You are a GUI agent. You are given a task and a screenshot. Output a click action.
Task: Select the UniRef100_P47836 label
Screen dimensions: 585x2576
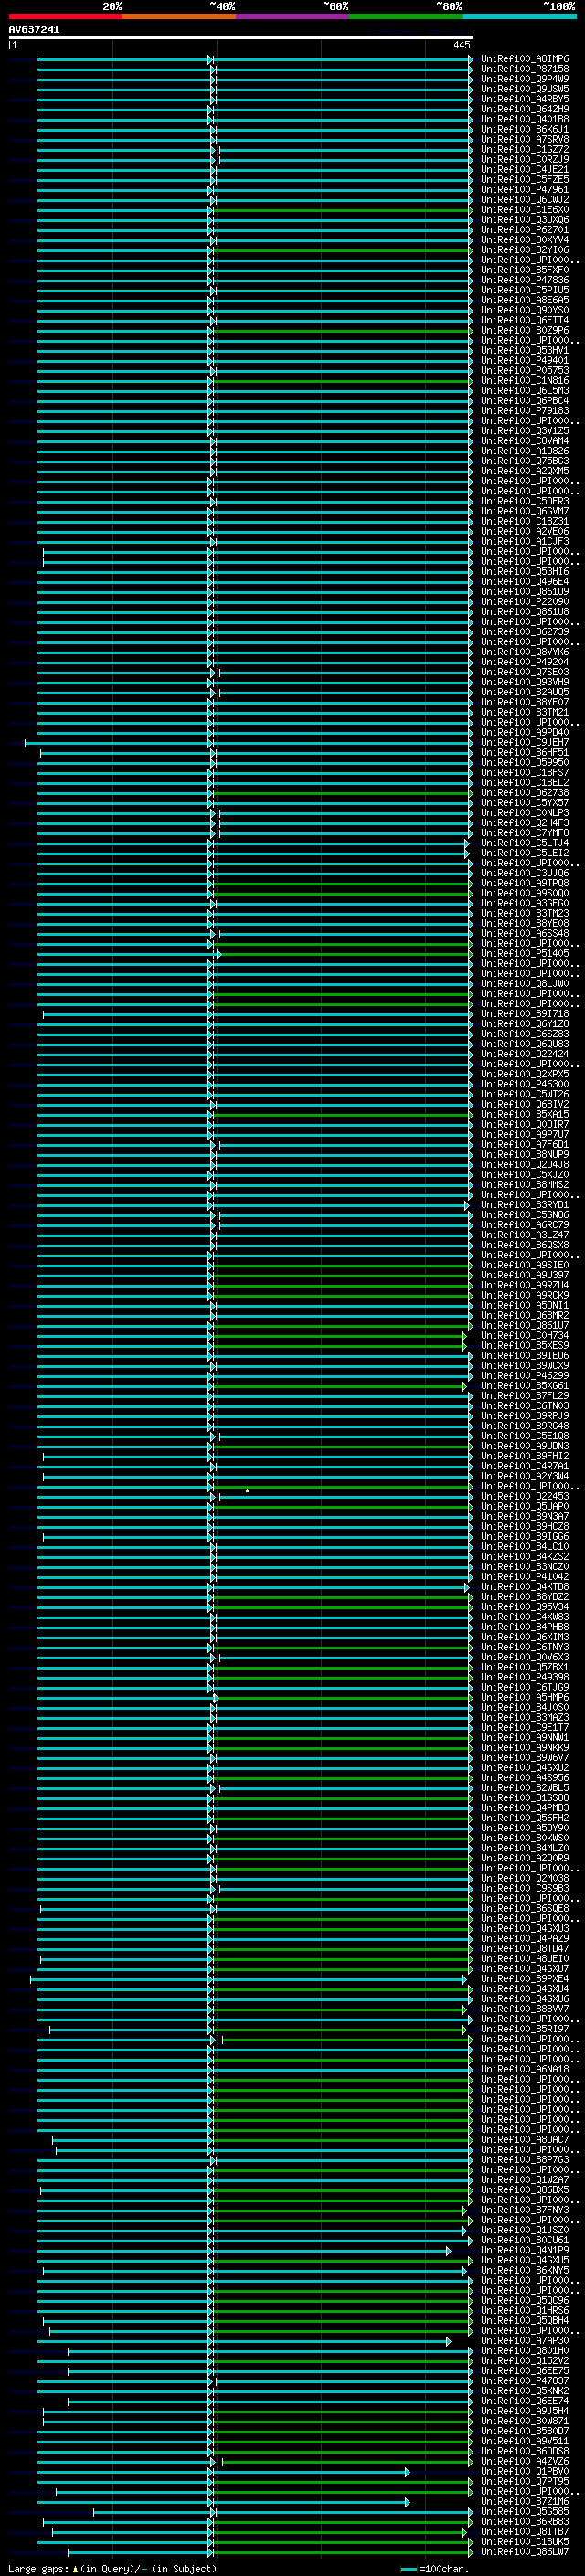[524, 280]
